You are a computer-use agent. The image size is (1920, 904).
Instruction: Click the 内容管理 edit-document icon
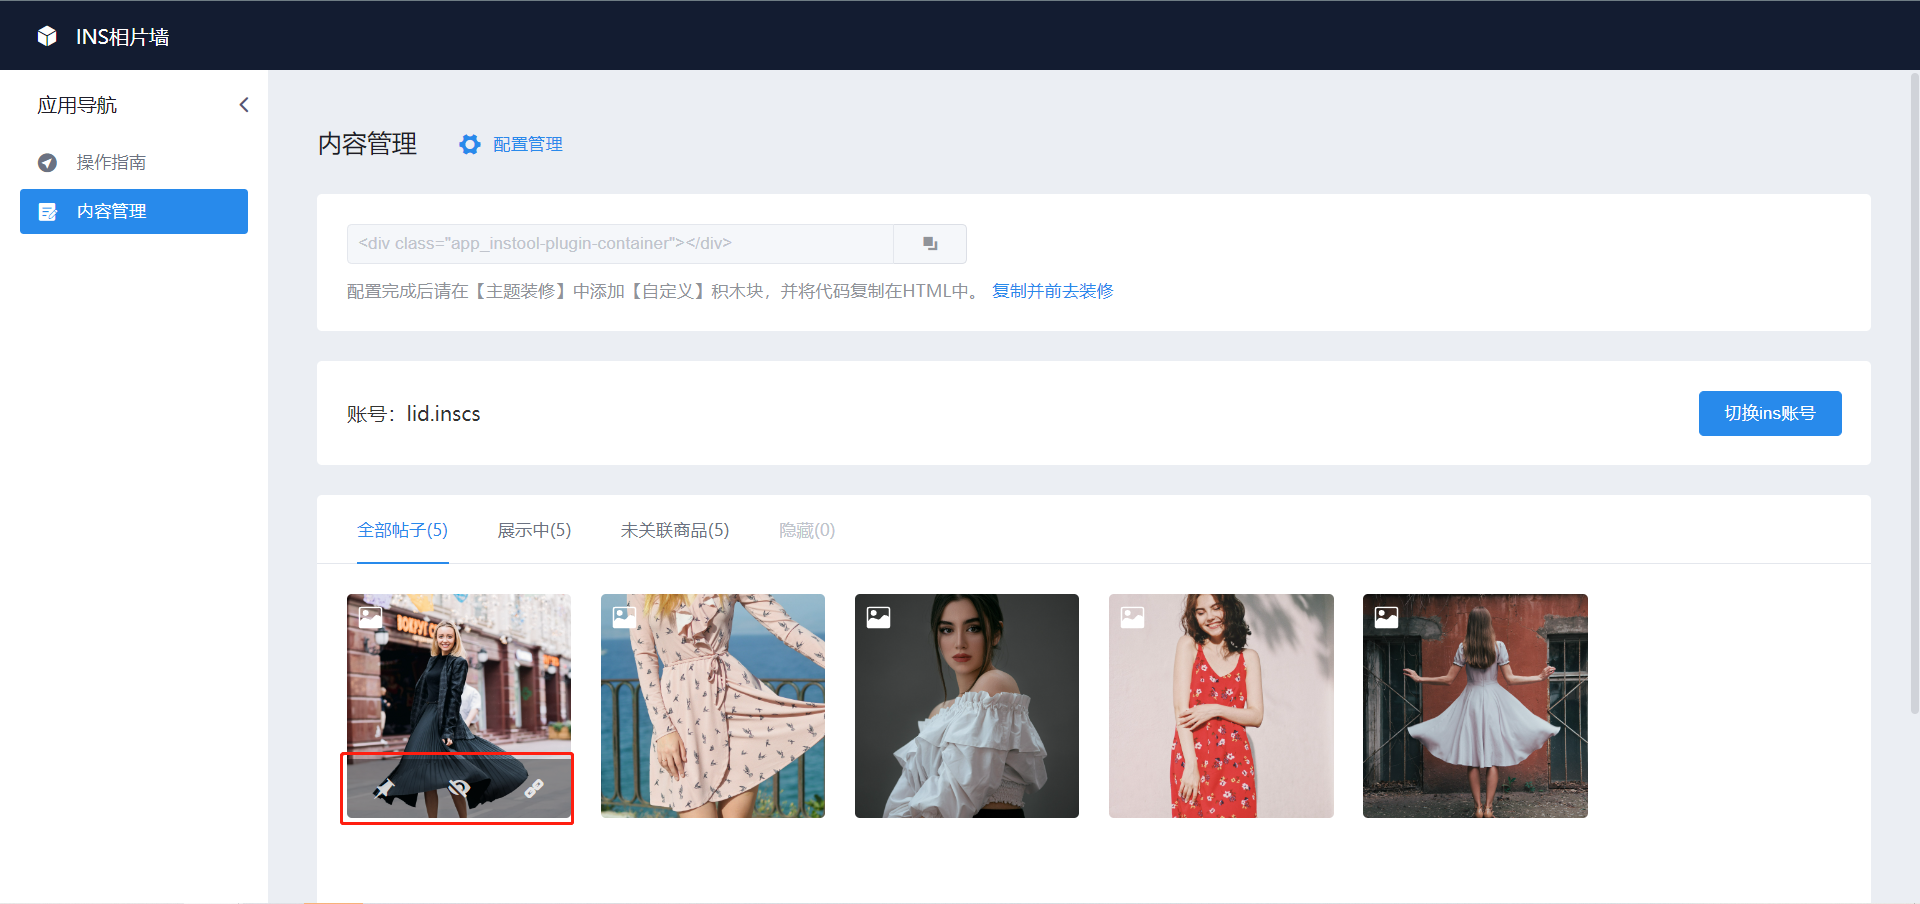pyautogui.click(x=47, y=211)
